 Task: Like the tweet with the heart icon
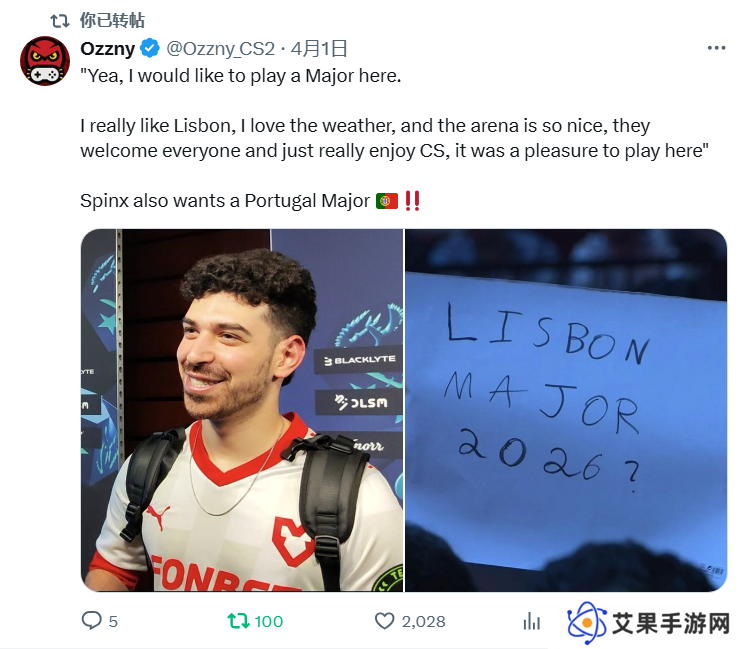coord(384,621)
